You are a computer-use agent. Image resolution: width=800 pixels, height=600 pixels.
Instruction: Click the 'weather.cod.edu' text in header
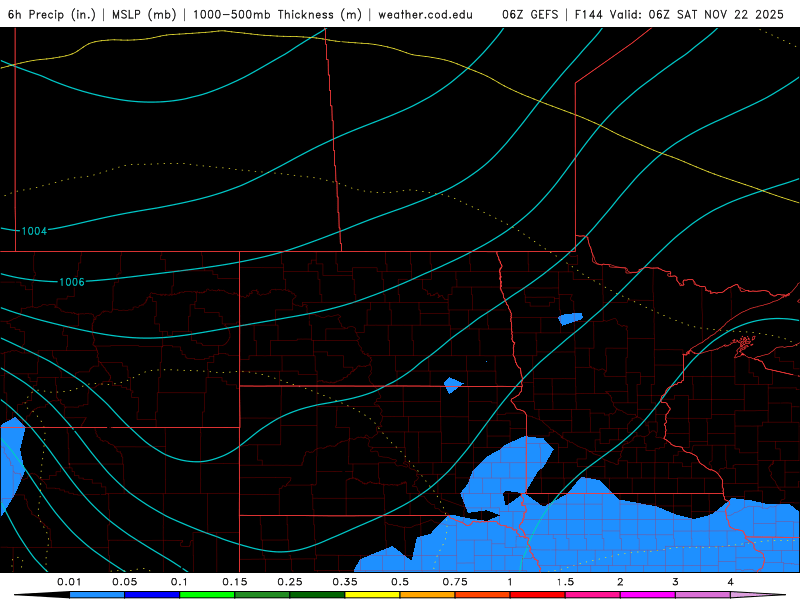coord(425,14)
